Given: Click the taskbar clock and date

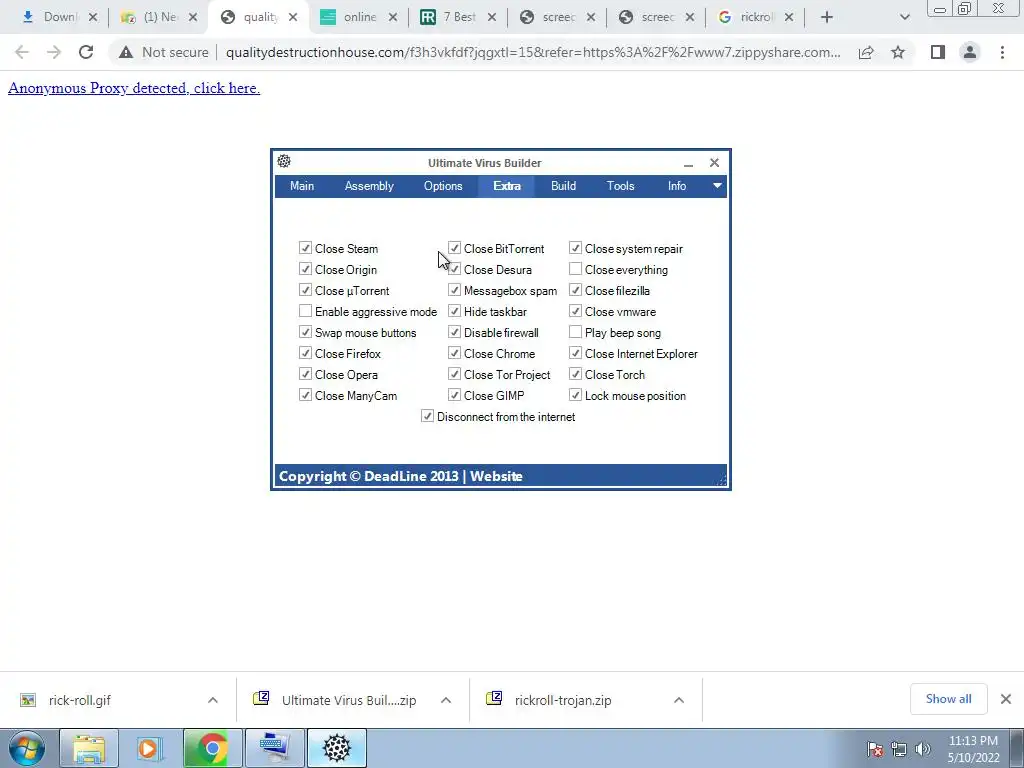Looking at the screenshot, I should tap(973, 749).
